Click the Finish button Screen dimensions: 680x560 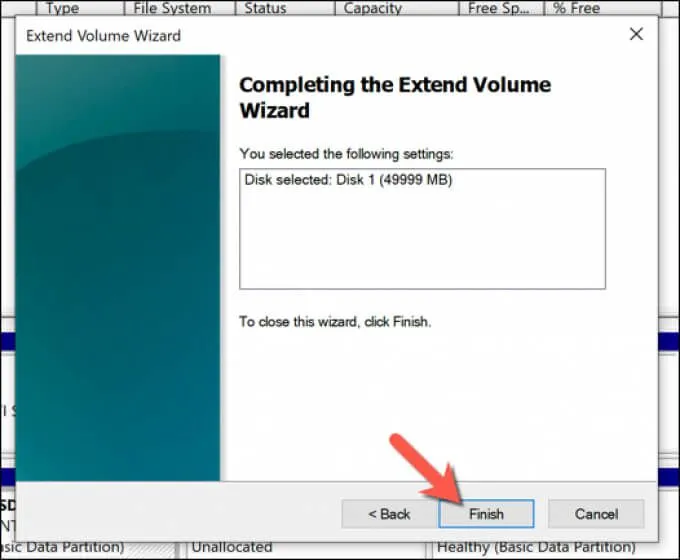[486, 513]
